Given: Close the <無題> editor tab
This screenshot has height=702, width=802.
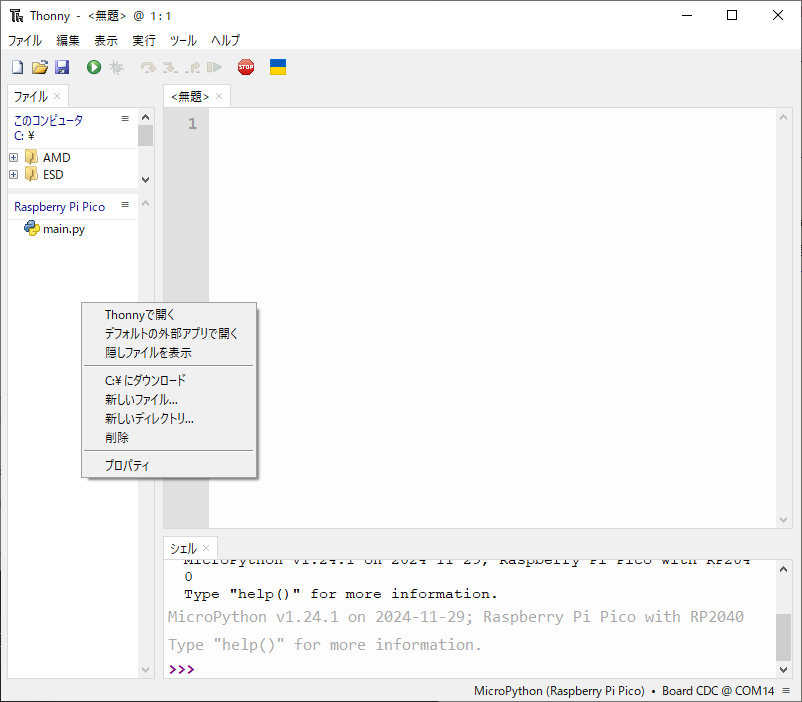Looking at the screenshot, I should pos(219,96).
